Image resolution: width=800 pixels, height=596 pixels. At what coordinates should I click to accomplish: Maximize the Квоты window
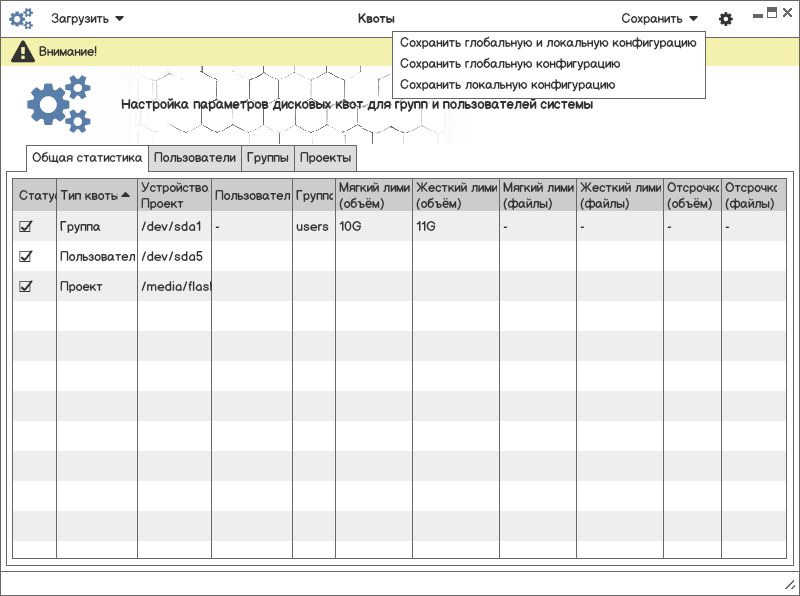tap(772, 13)
